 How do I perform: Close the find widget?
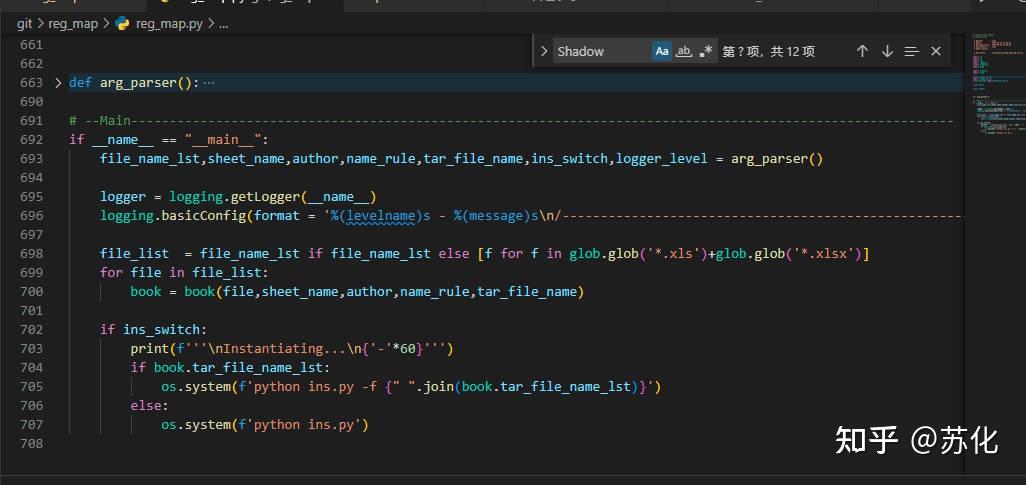click(936, 51)
